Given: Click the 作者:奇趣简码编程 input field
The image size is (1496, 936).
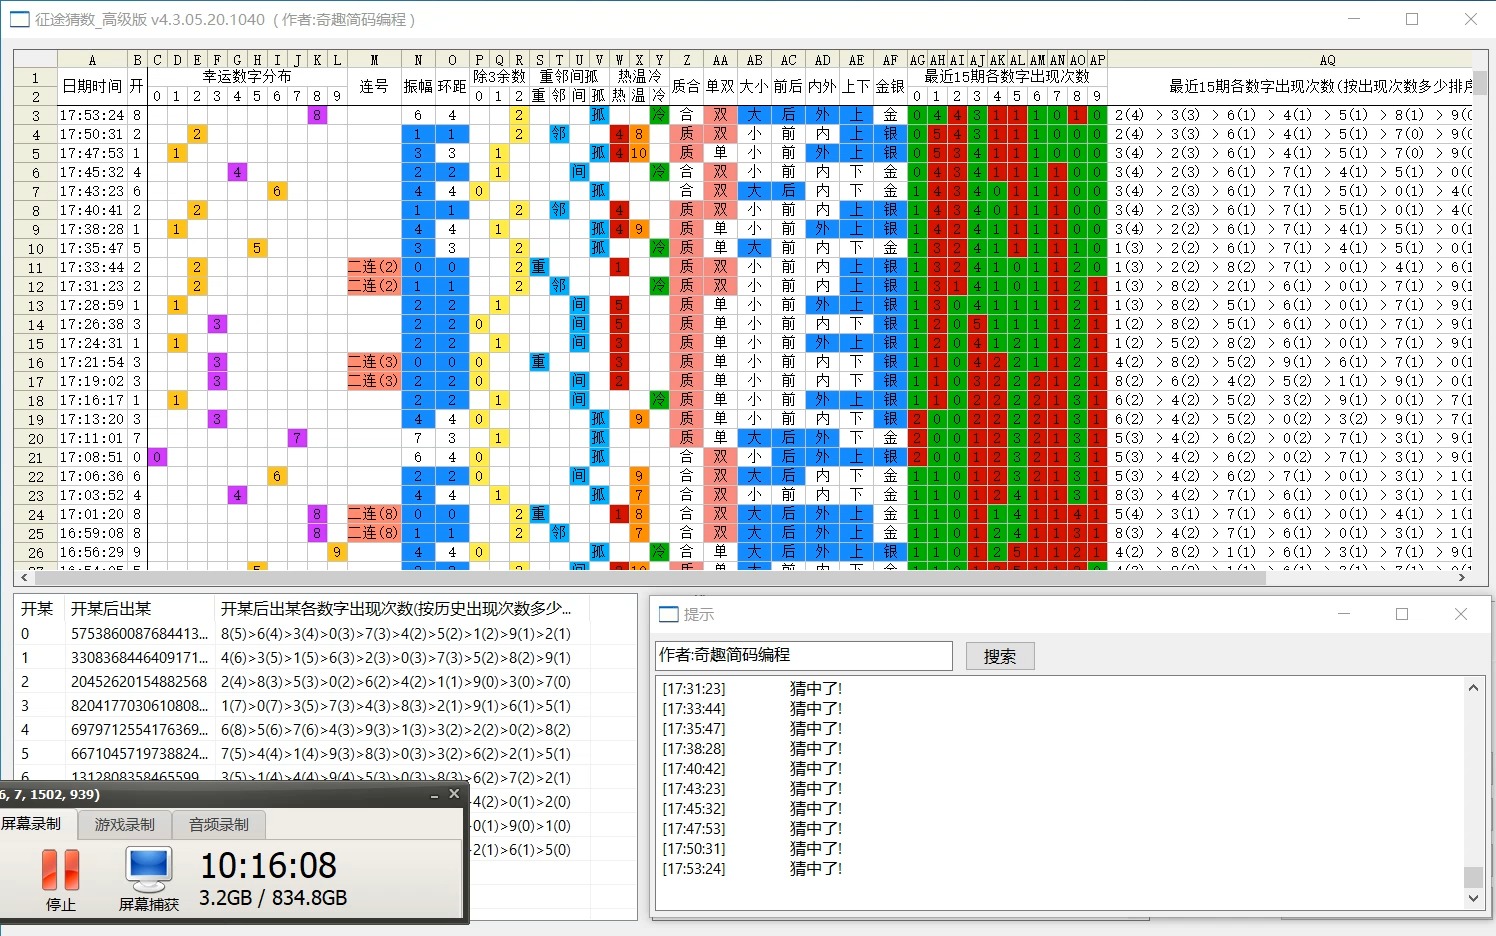Looking at the screenshot, I should click(x=804, y=655).
